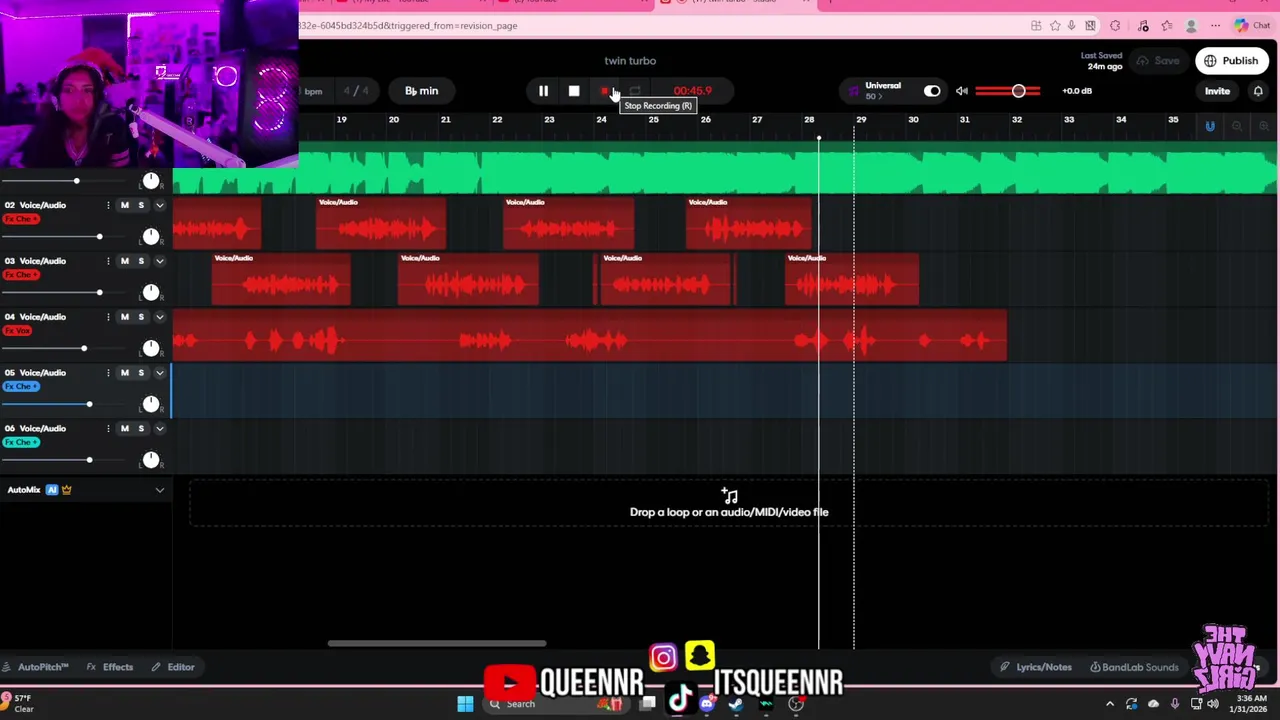Open the Lyrics/Notes panel
This screenshot has height=720, width=1280.
[1036, 667]
